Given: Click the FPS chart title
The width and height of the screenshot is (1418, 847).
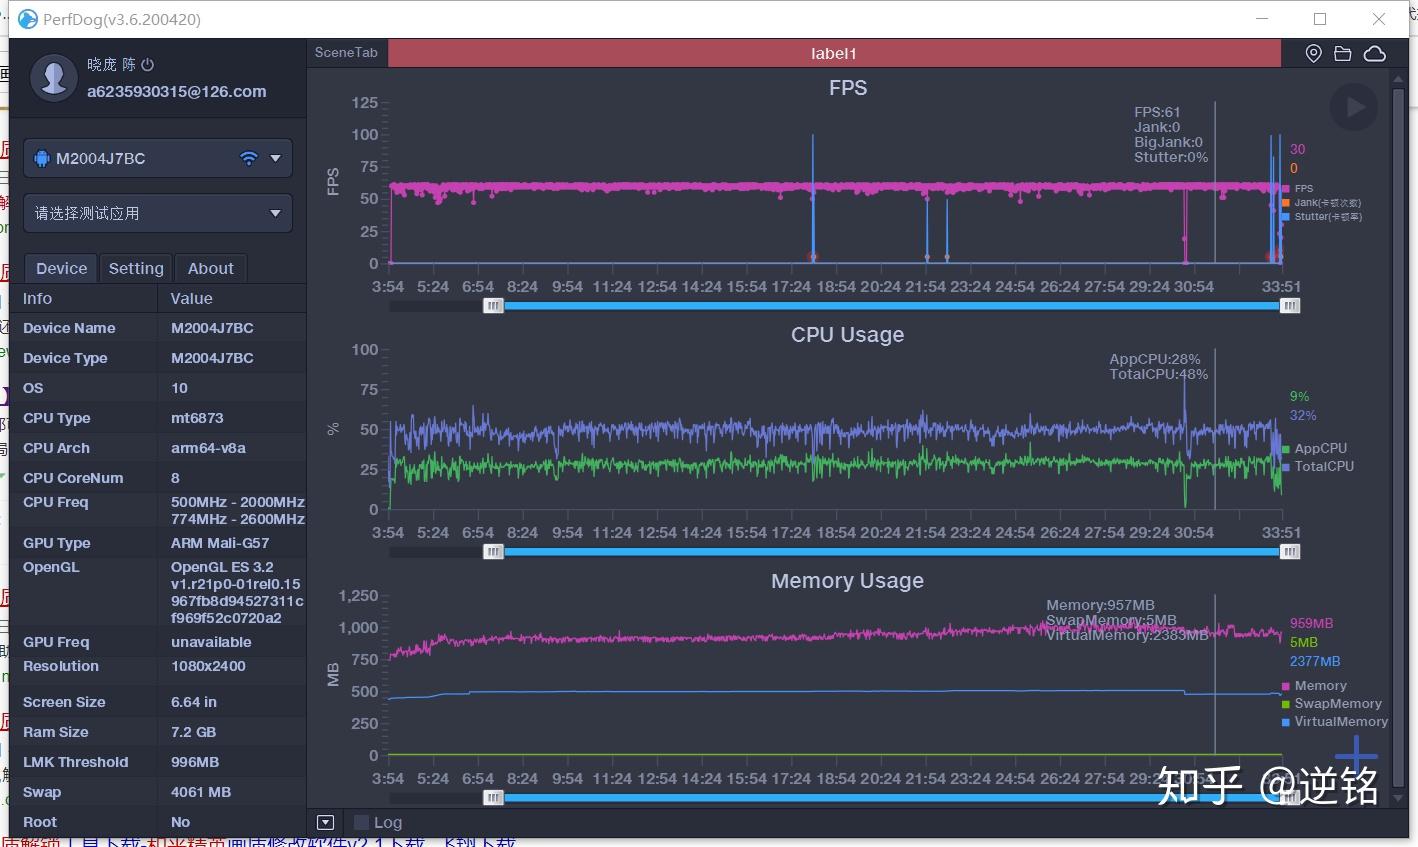Looking at the screenshot, I should (x=848, y=88).
